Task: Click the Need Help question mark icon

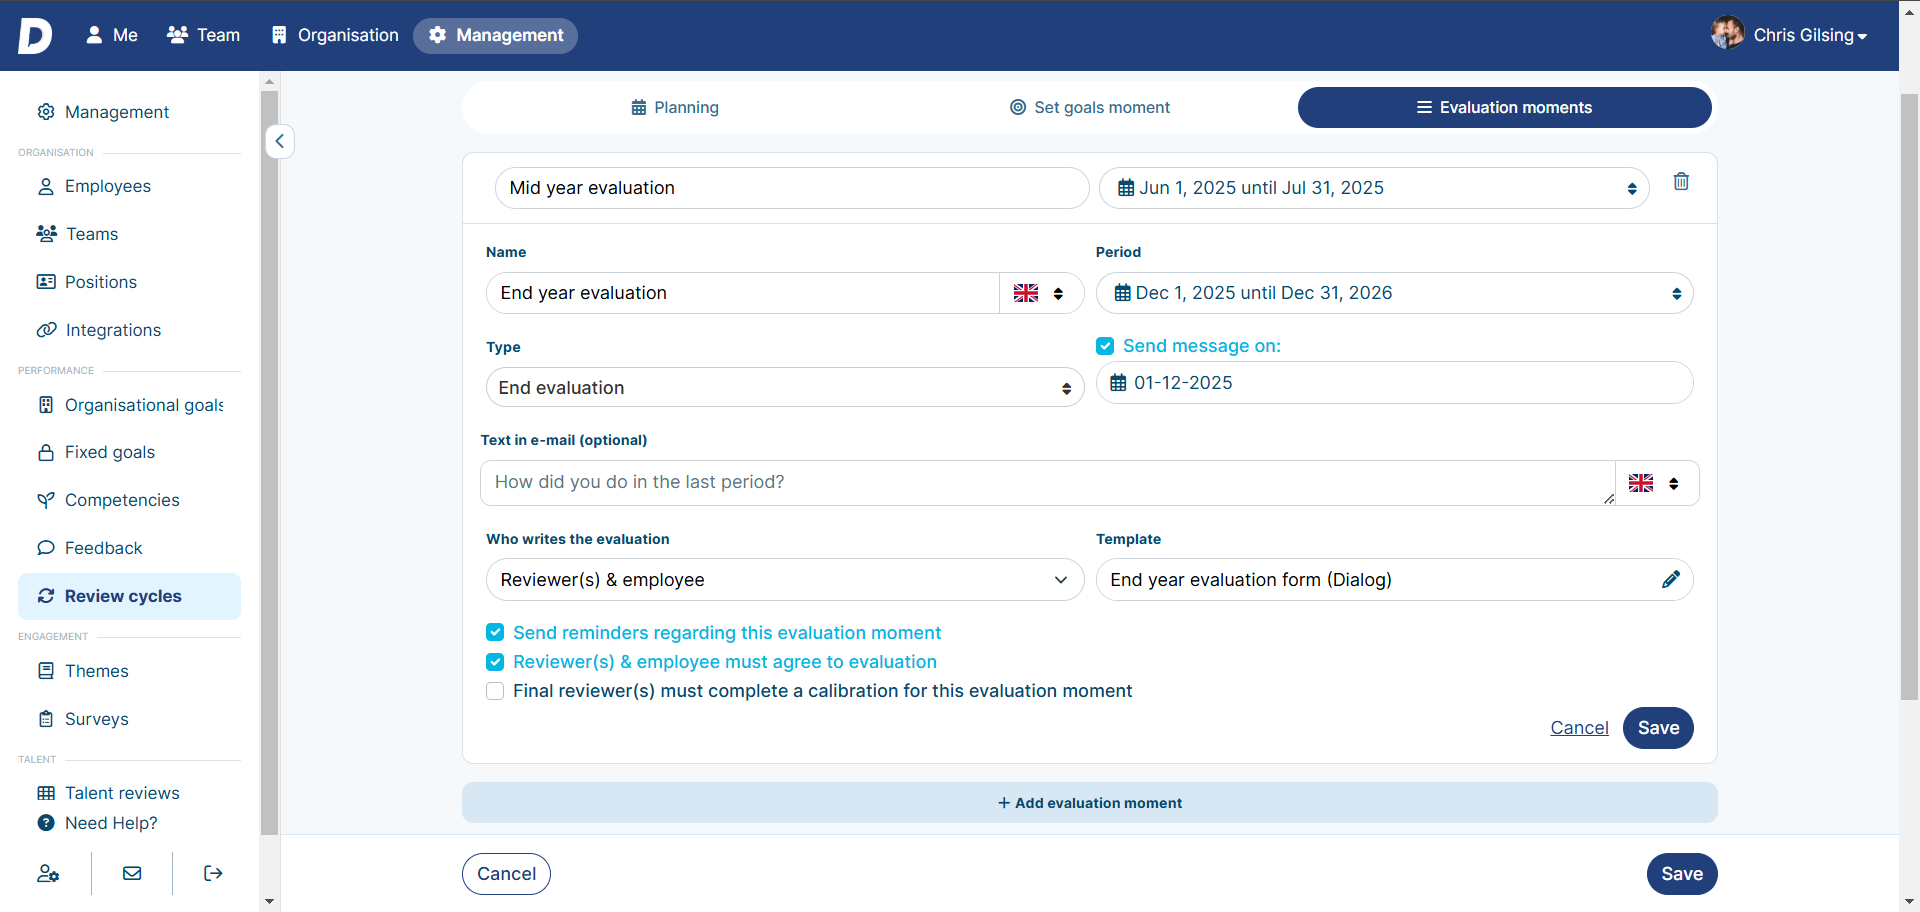Action: click(46, 823)
